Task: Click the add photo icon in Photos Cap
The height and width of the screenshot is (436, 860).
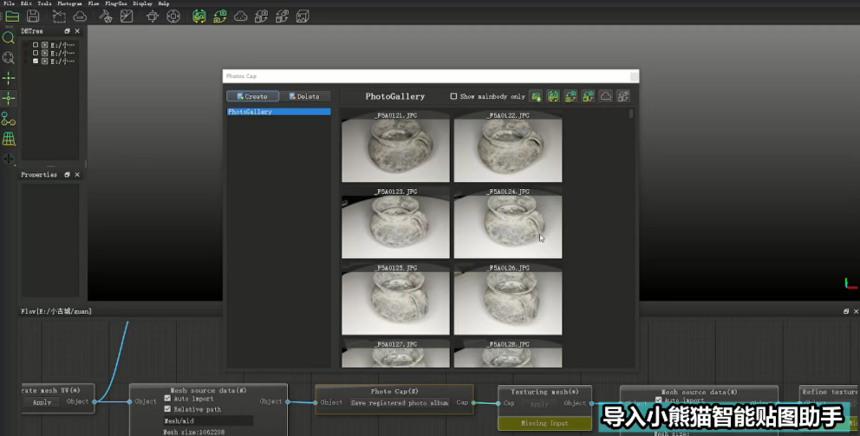Action: [x=536, y=97]
